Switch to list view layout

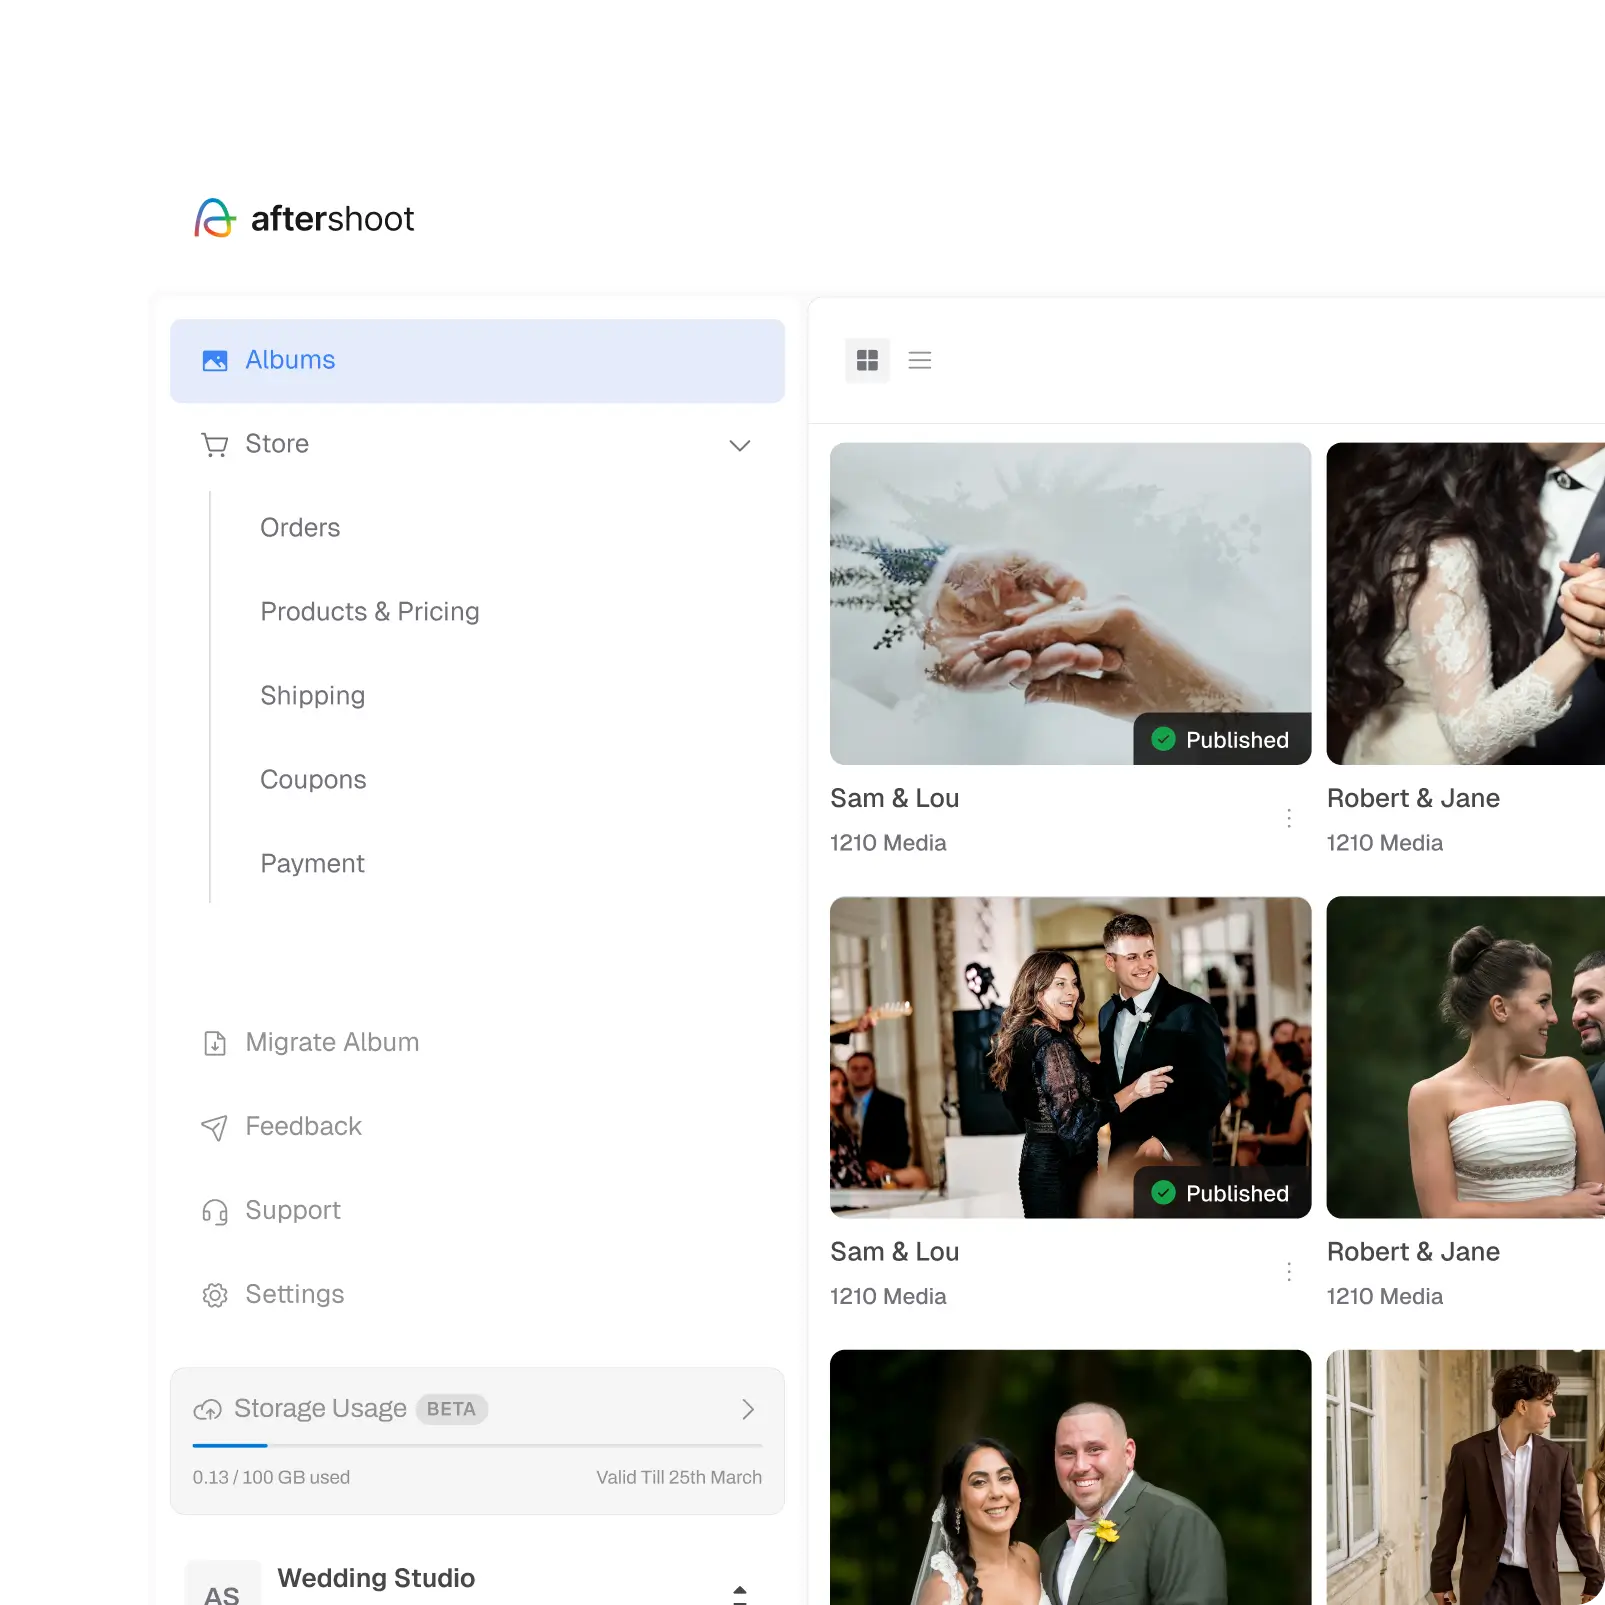tap(919, 360)
